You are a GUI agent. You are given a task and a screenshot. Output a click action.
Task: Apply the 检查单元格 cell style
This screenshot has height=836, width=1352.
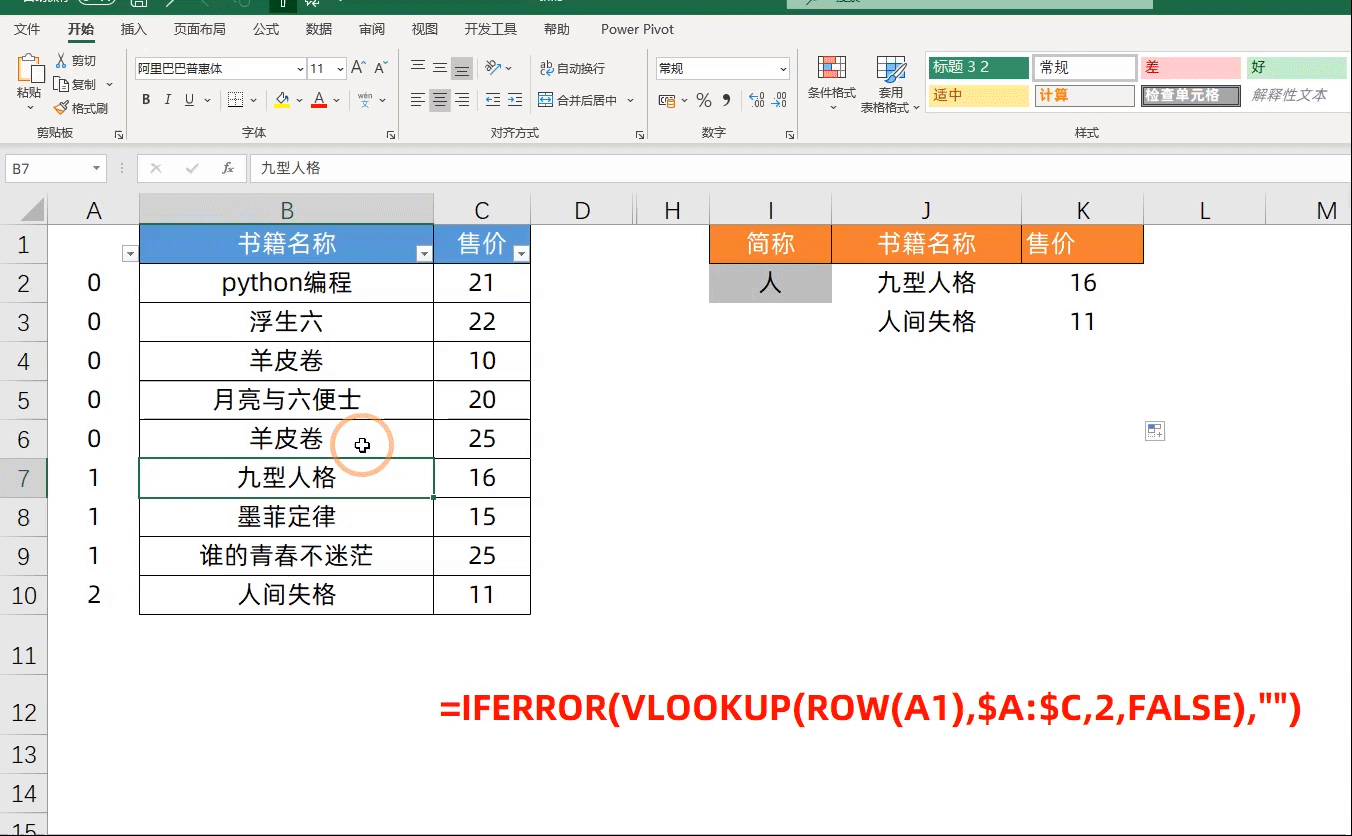pos(1191,96)
